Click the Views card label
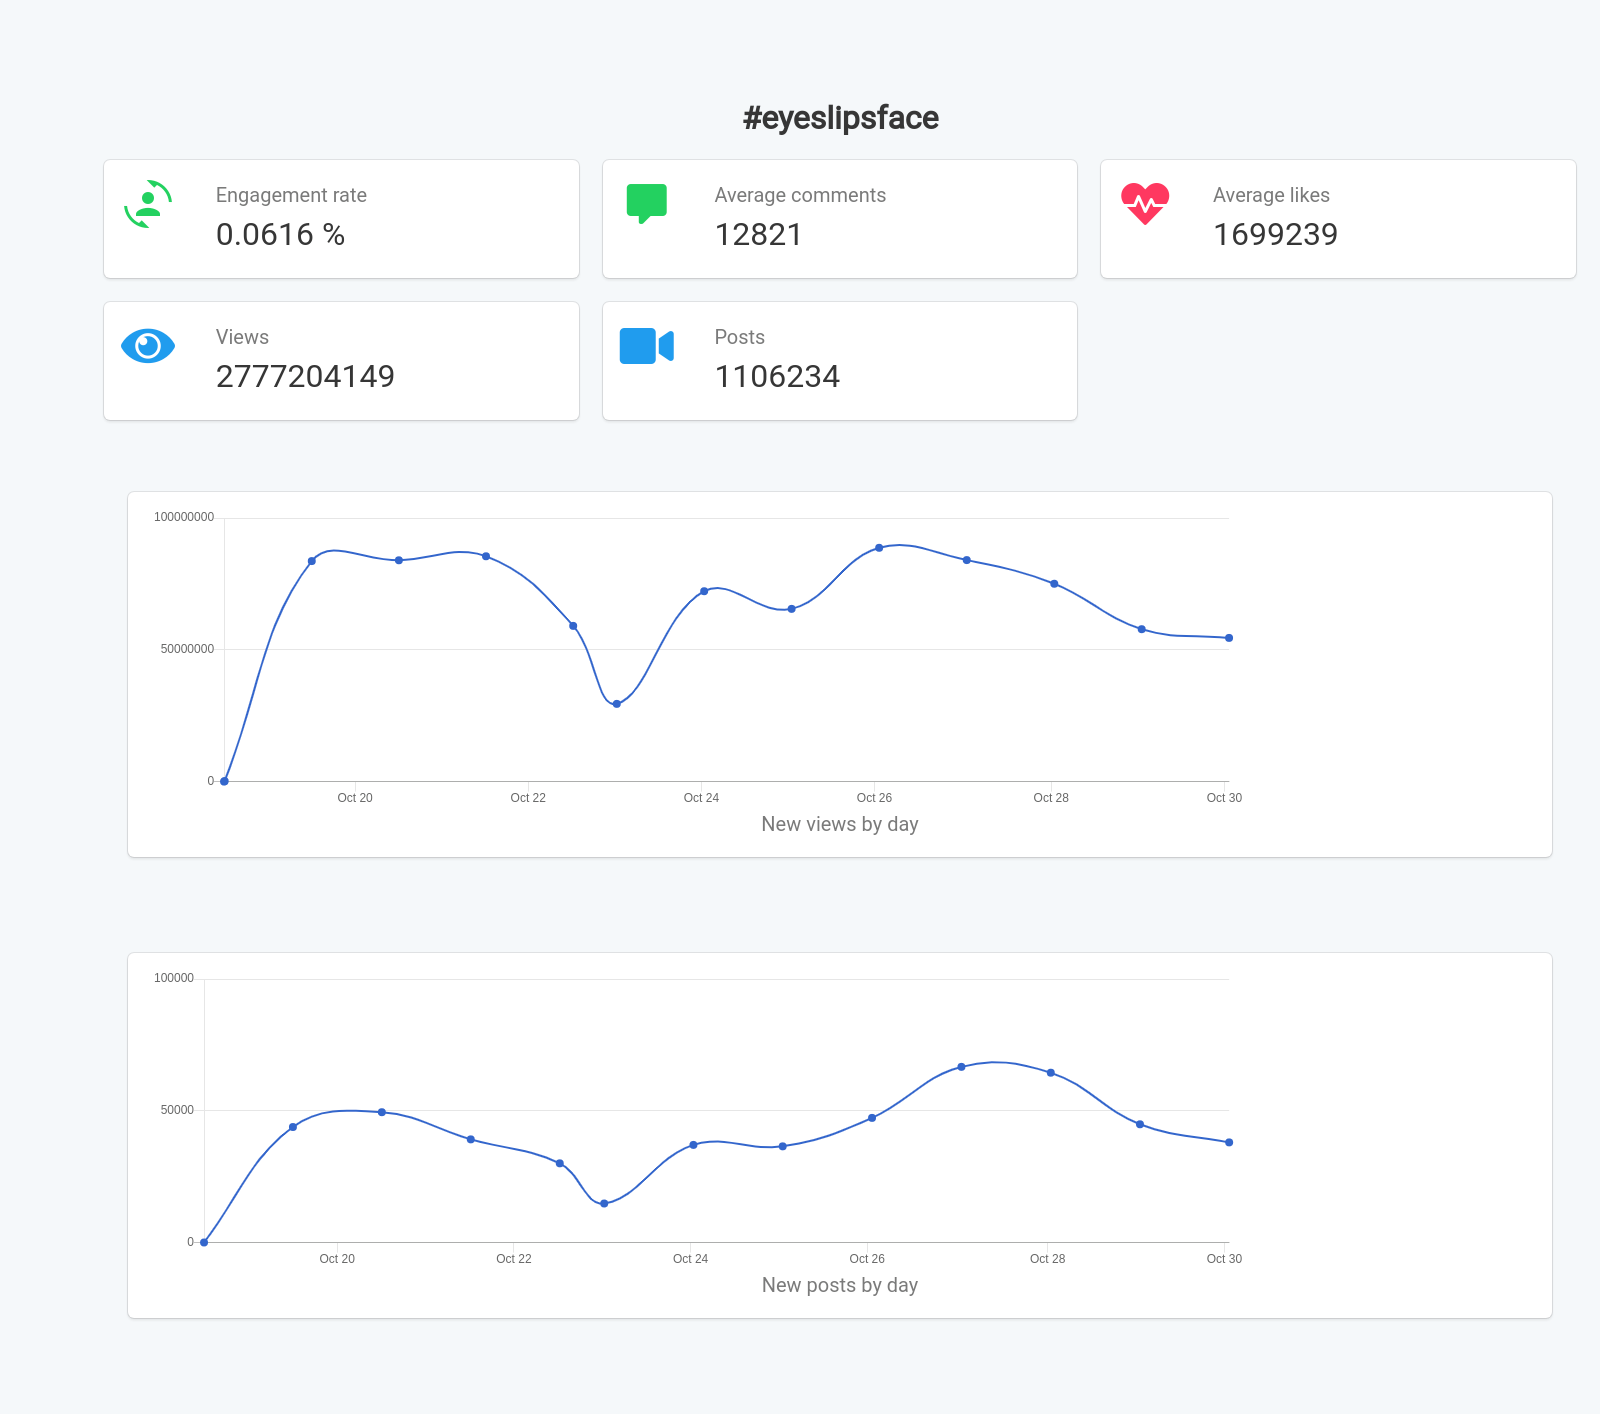This screenshot has height=1414, width=1600. (242, 337)
